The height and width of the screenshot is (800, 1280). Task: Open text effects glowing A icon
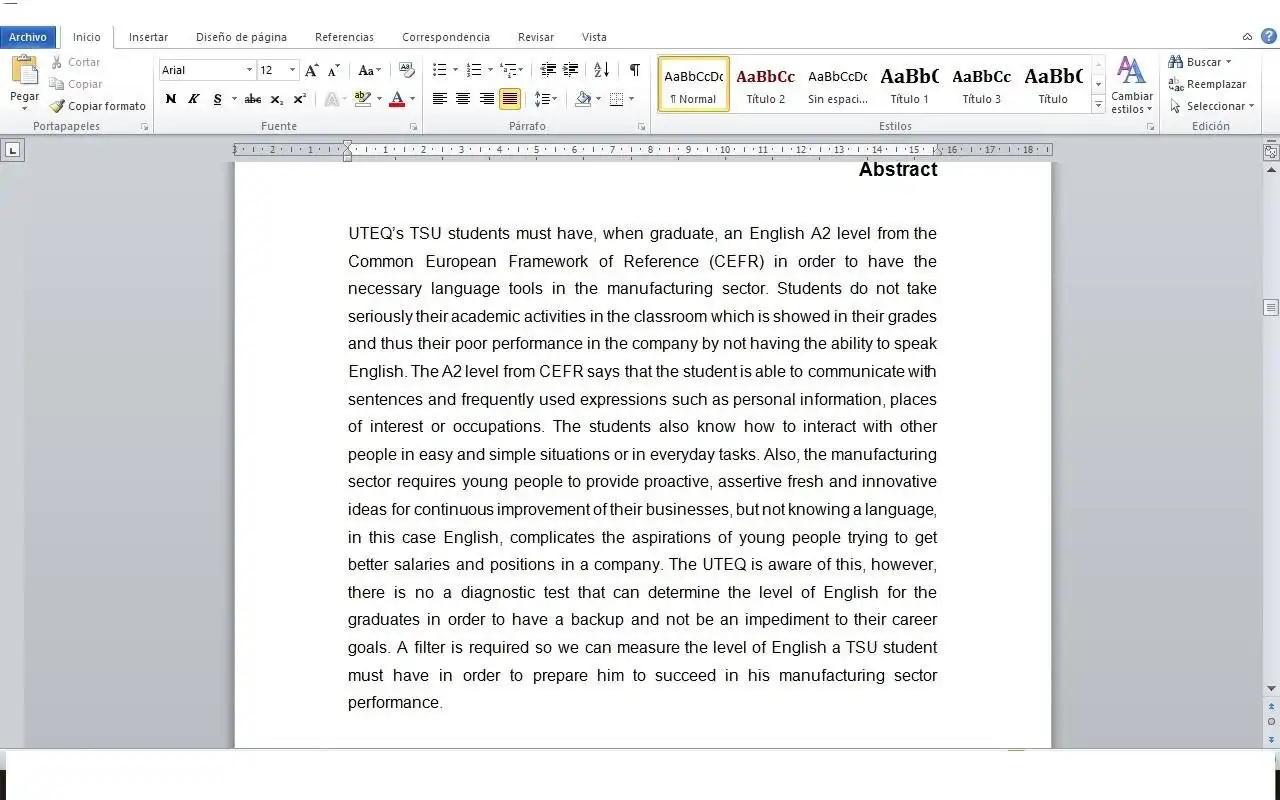click(331, 99)
